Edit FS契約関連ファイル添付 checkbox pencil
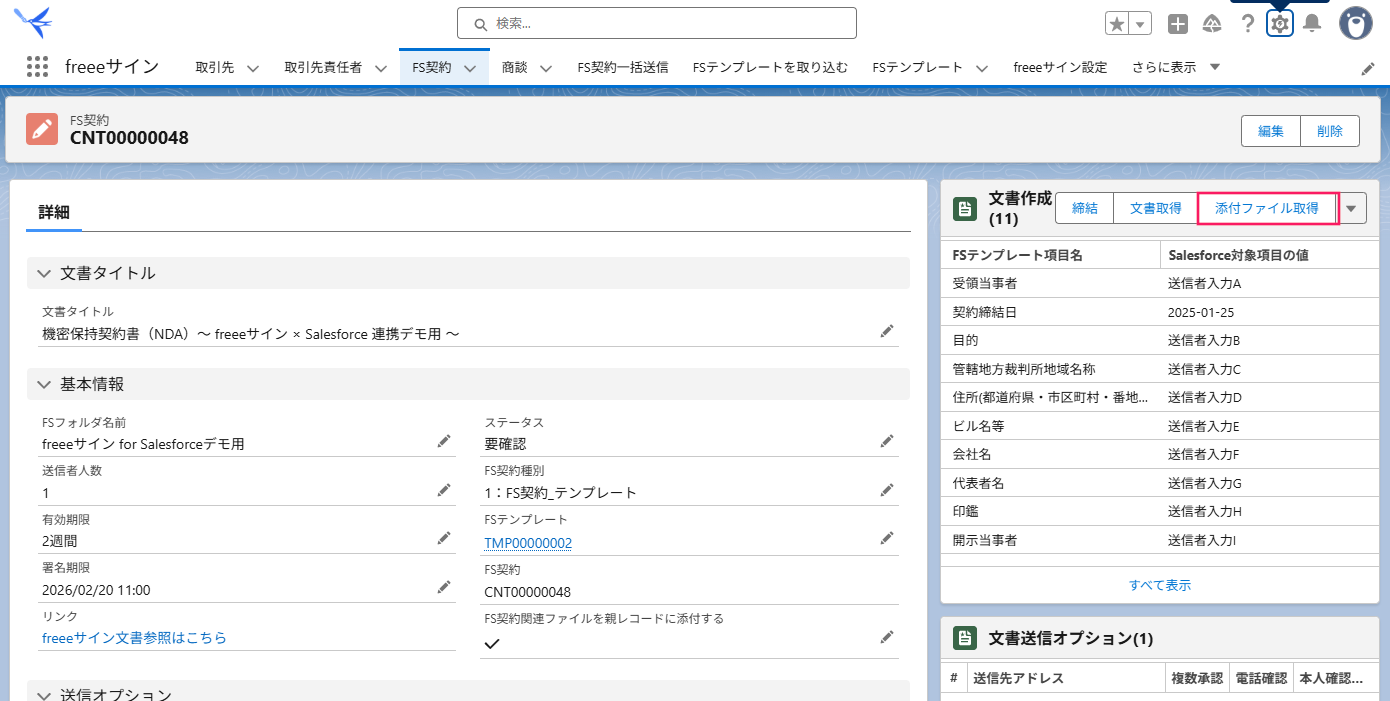1390x701 pixels. 886,637
